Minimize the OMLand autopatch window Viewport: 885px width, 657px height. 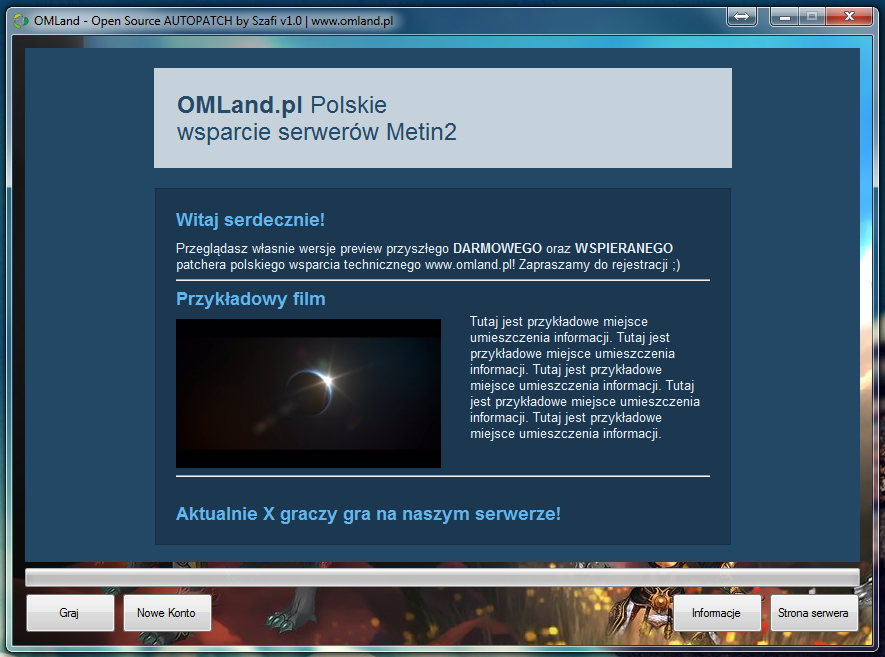(784, 16)
